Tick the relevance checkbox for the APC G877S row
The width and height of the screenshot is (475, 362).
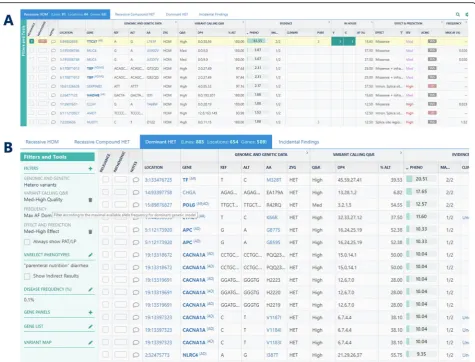coord(105,230)
